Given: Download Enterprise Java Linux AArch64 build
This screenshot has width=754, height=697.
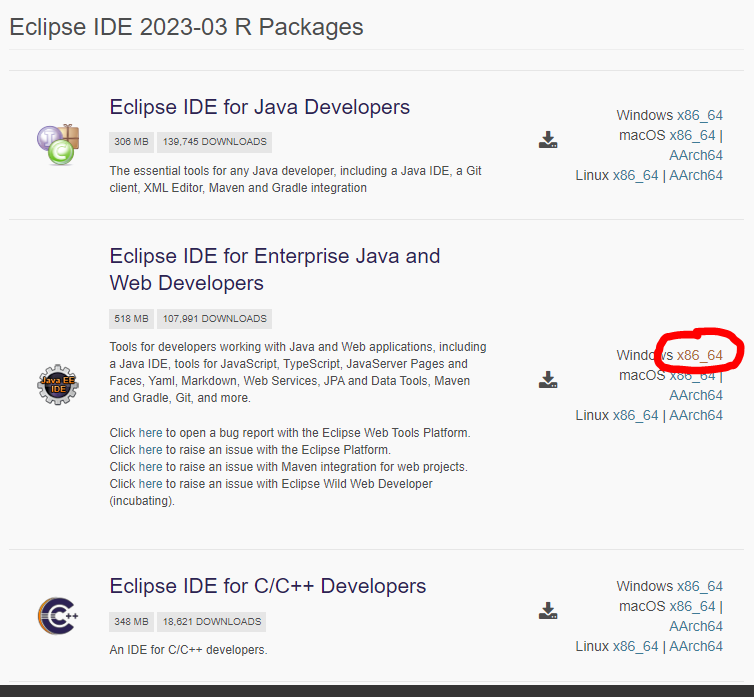Looking at the screenshot, I should (x=696, y=416).
